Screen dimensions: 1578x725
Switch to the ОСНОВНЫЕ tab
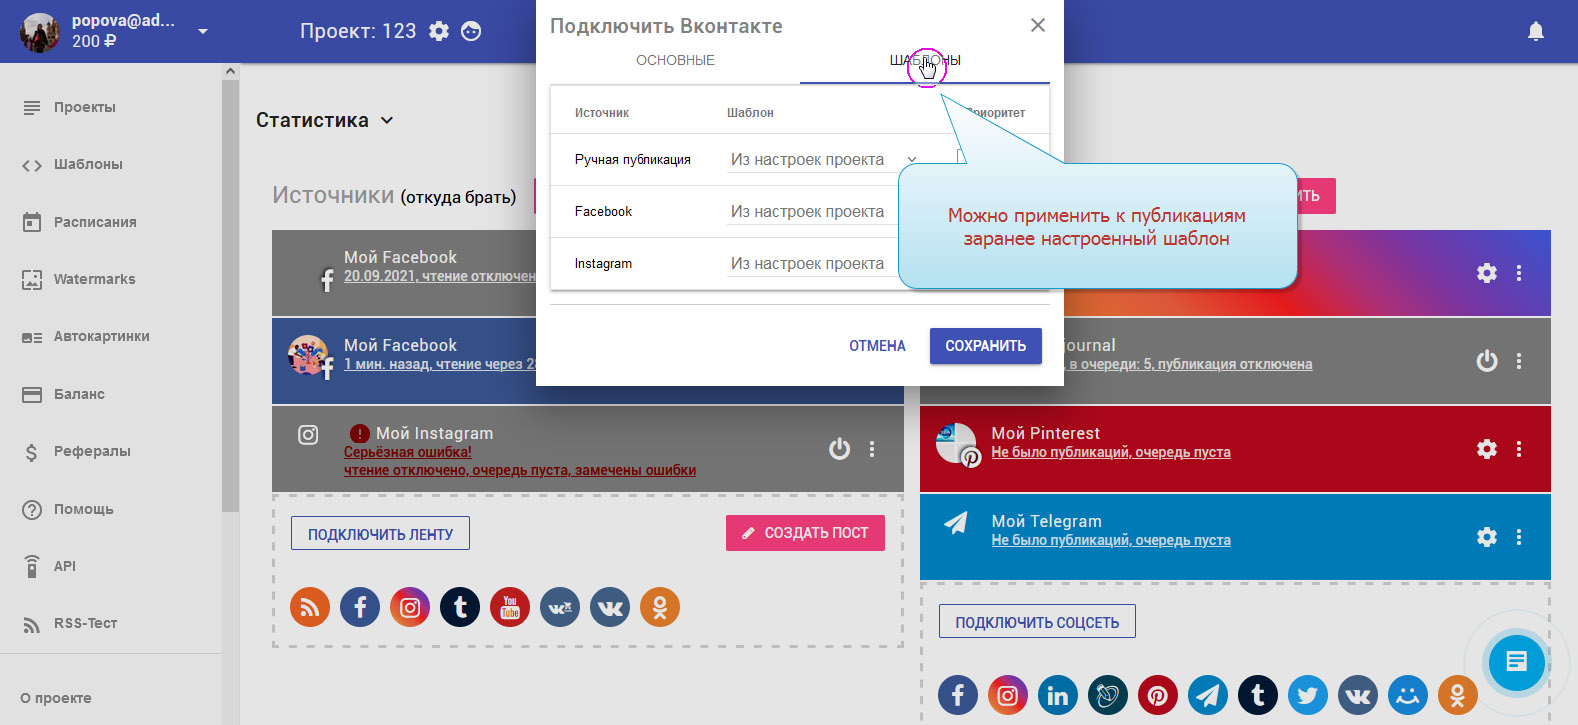tap(675, 60)
